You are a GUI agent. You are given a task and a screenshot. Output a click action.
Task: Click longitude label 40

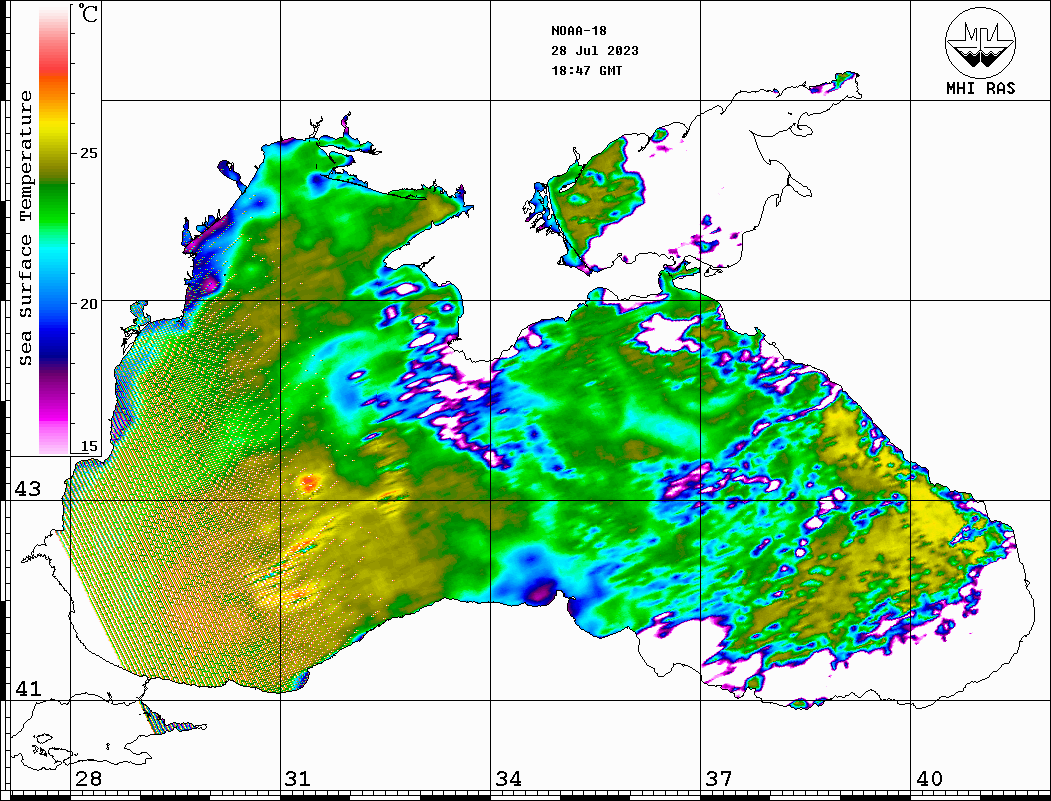(929, 779)
